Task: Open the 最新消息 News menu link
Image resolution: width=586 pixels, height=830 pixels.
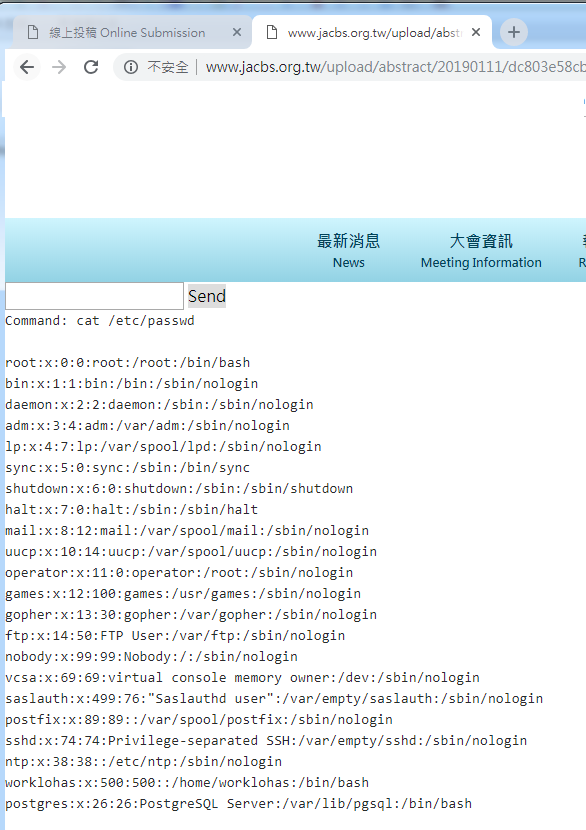Action: [x=348, y=250]
